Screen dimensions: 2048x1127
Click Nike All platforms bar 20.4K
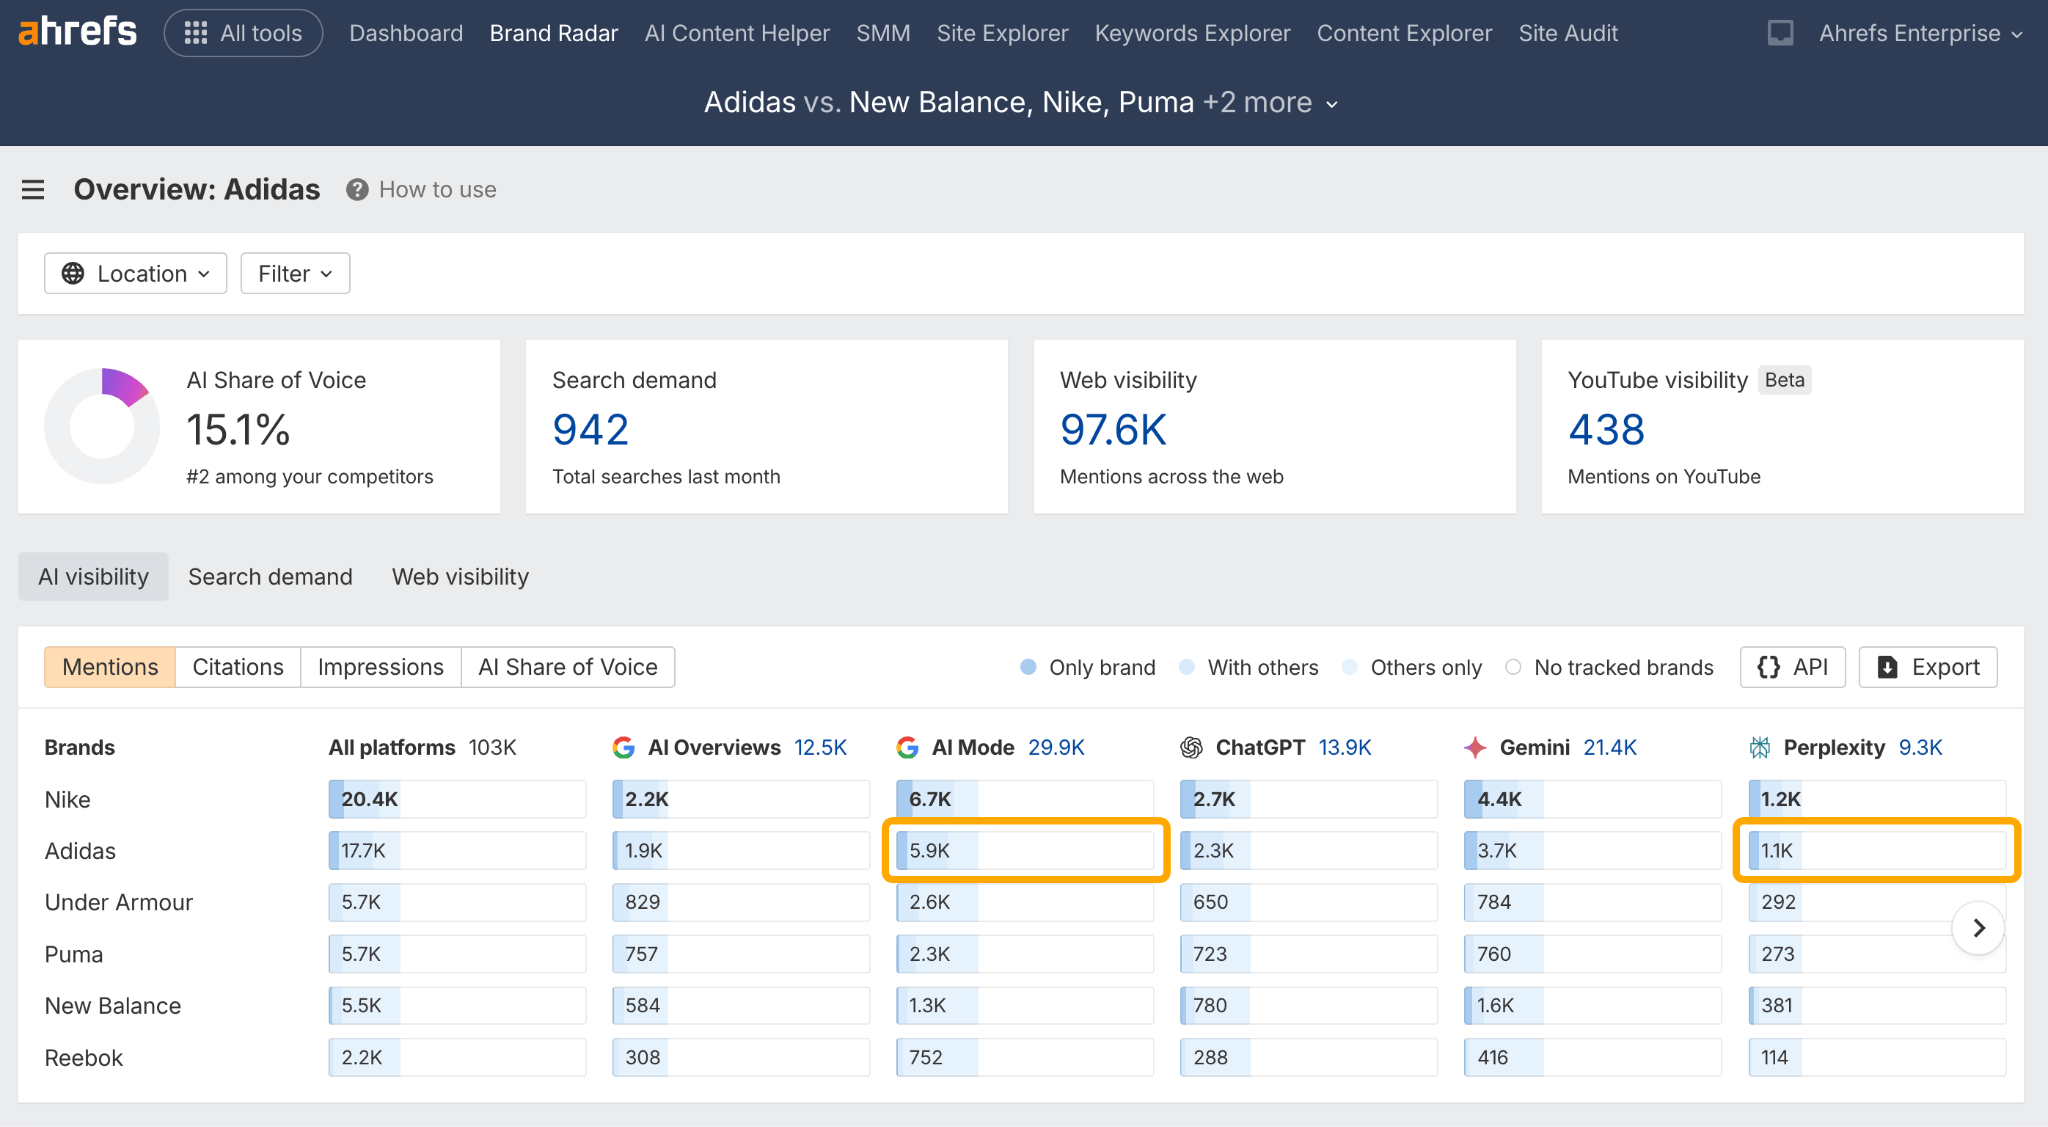[457, 799]
